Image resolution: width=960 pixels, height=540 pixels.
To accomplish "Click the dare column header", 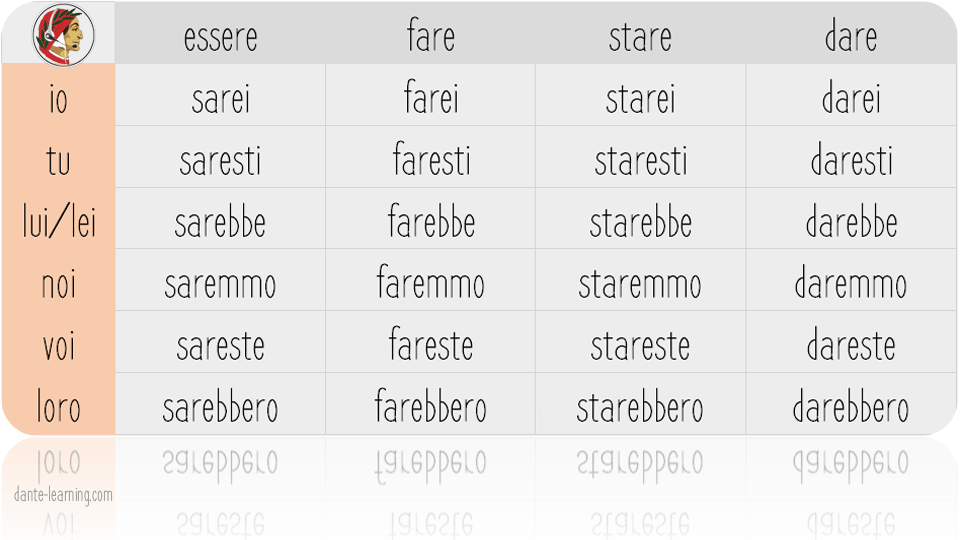I will click(x=851, y=37).
